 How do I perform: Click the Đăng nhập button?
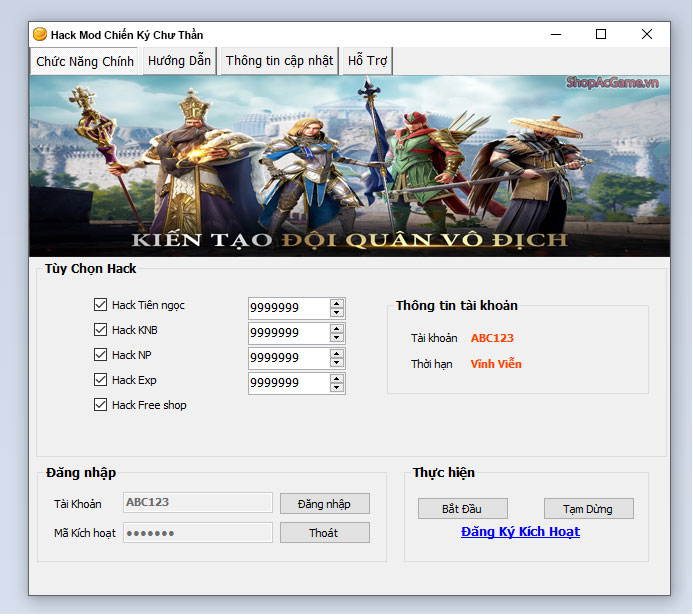tap(324, 504)
